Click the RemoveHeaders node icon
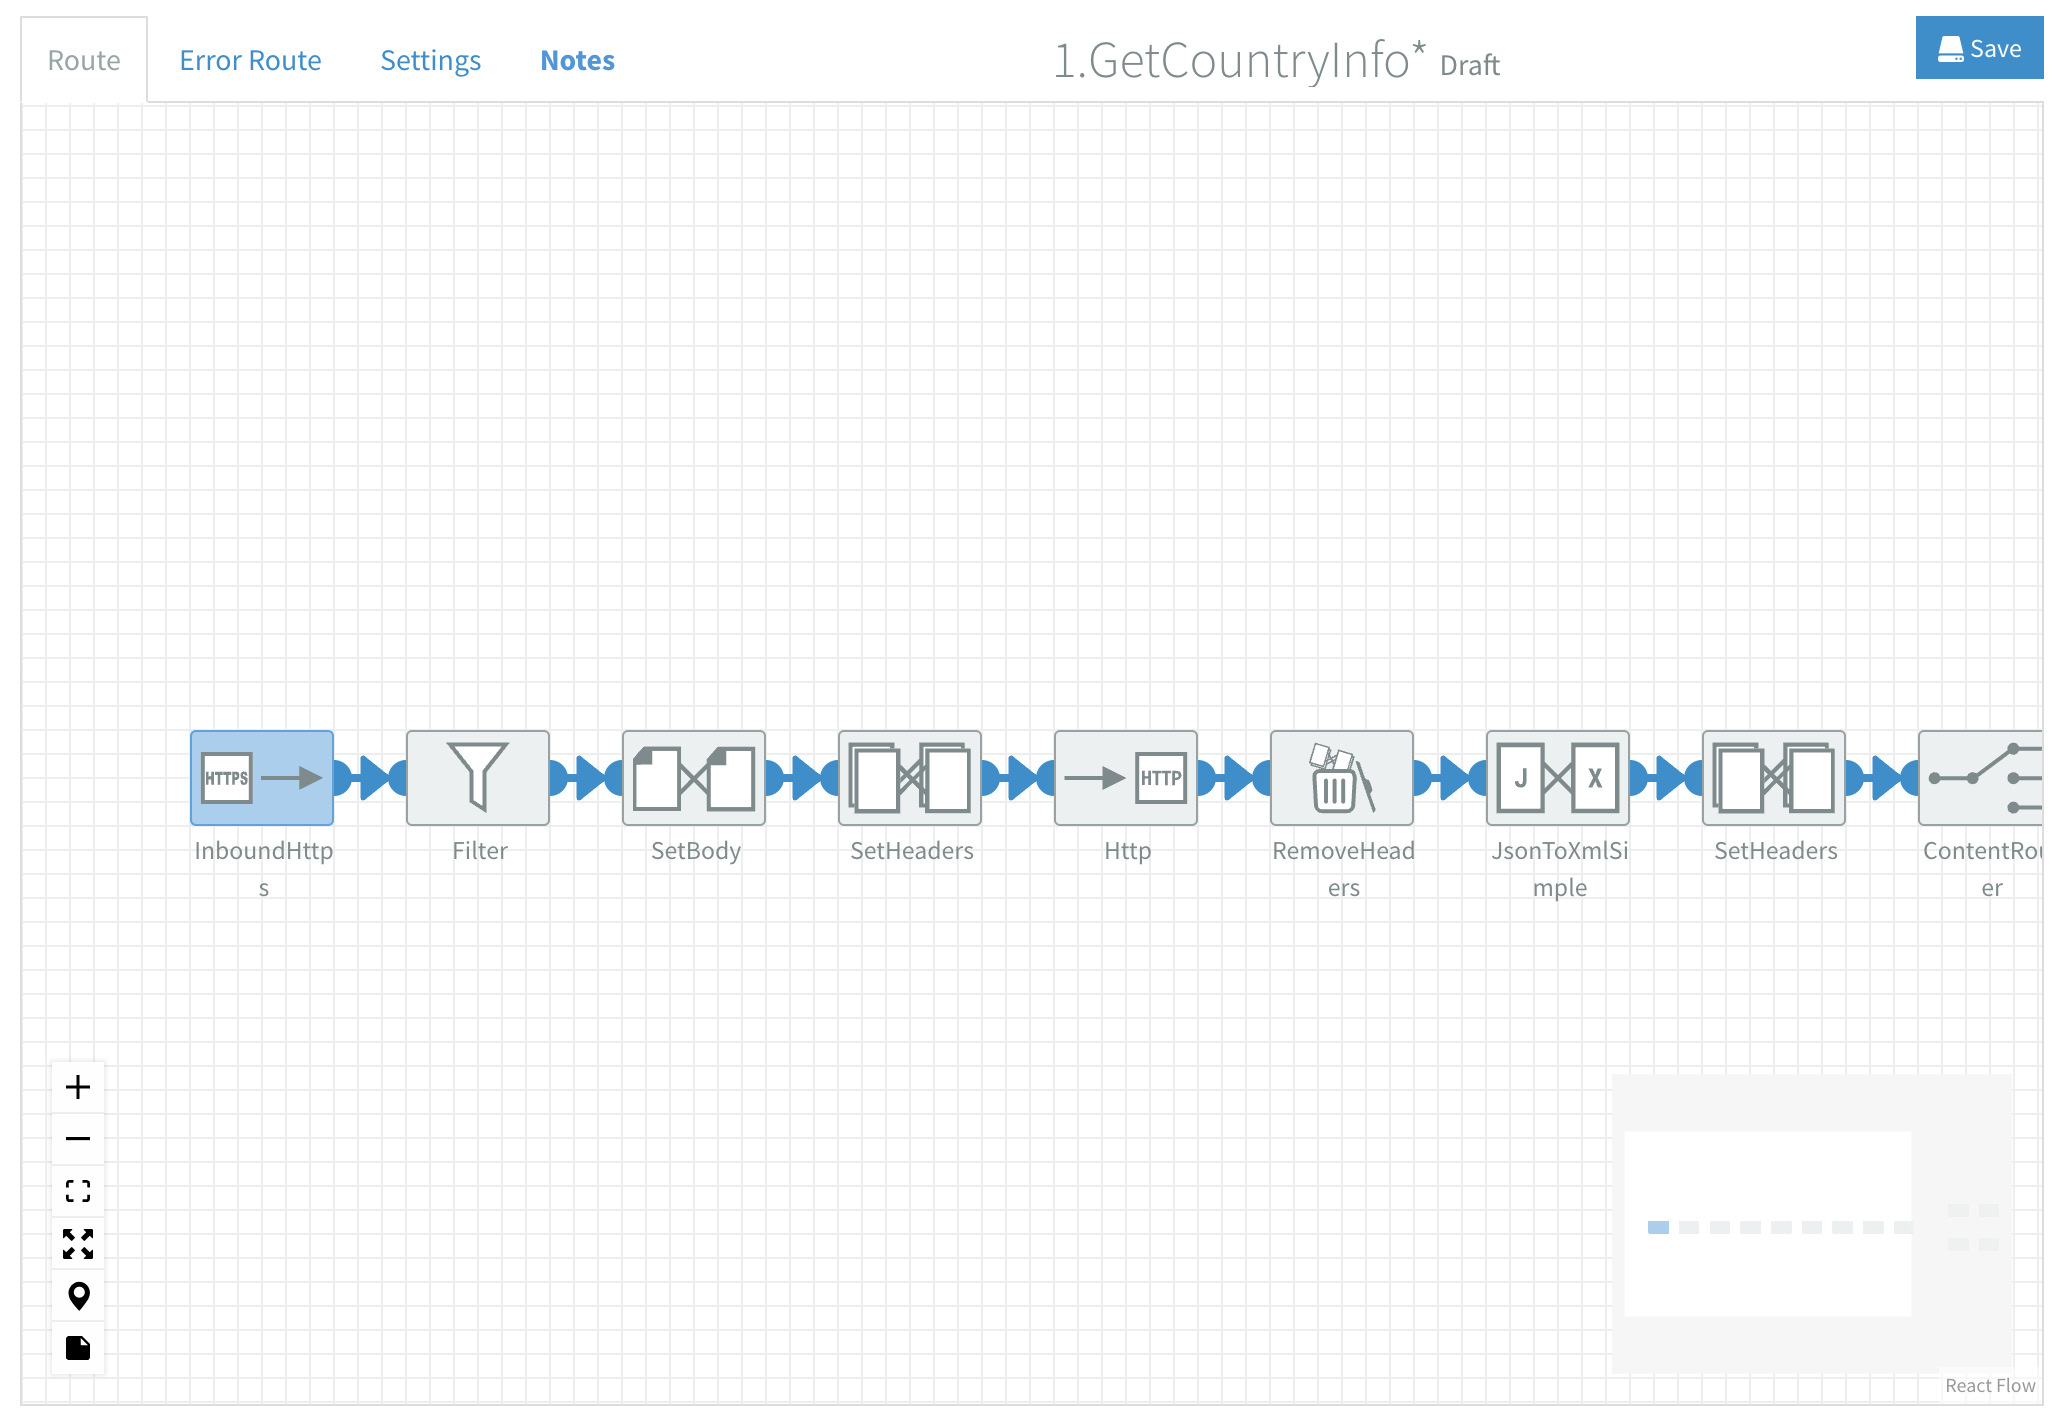Viewport: 2062px width, 1426px height. point(1343,777)
